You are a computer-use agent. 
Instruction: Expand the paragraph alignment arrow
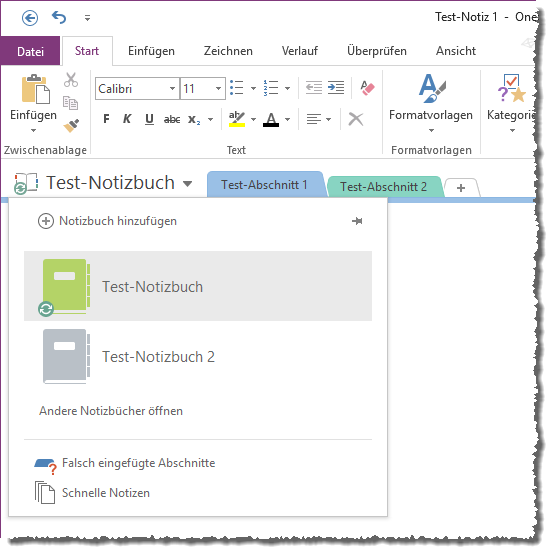pos(329,120)
